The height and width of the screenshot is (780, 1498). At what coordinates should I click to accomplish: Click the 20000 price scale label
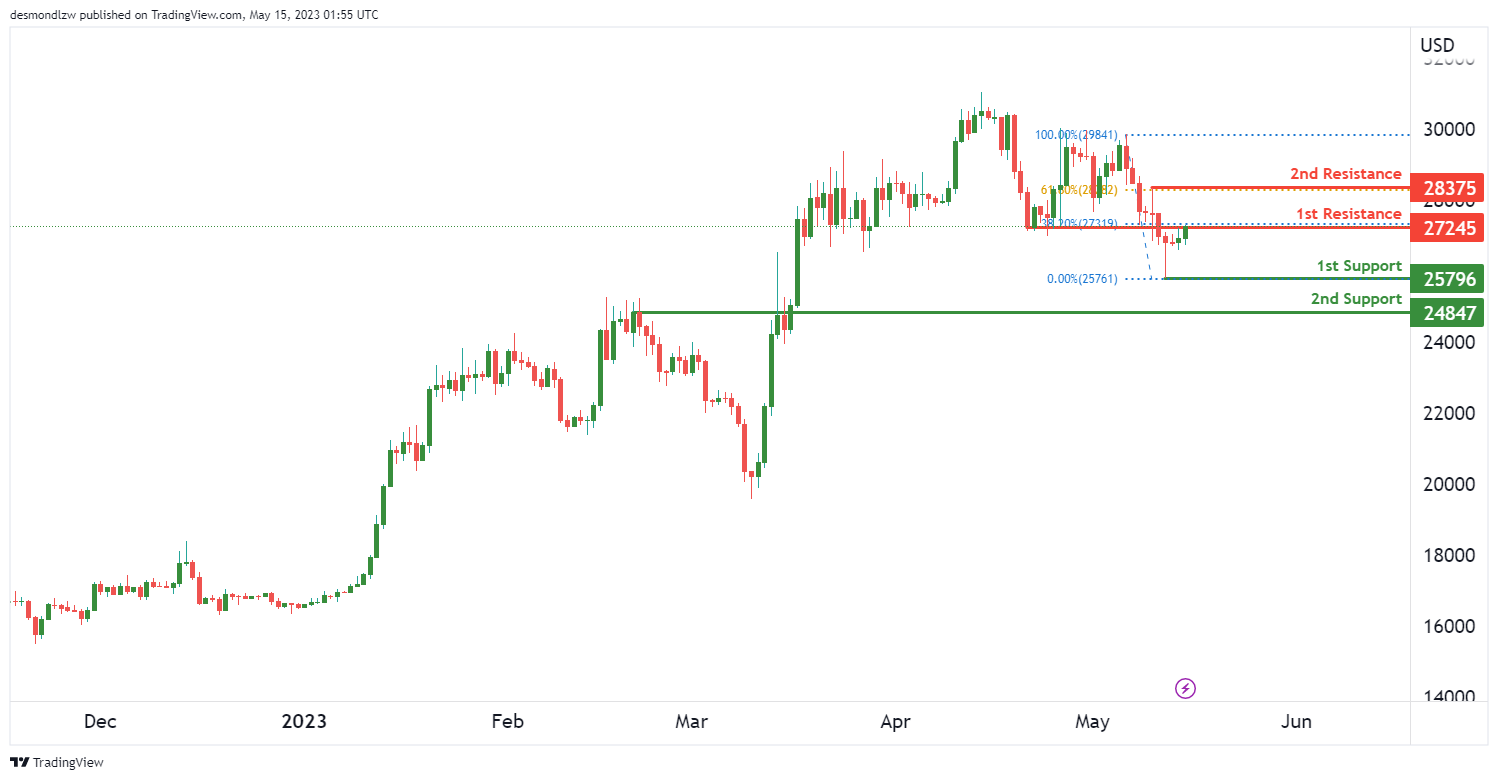1447,484
